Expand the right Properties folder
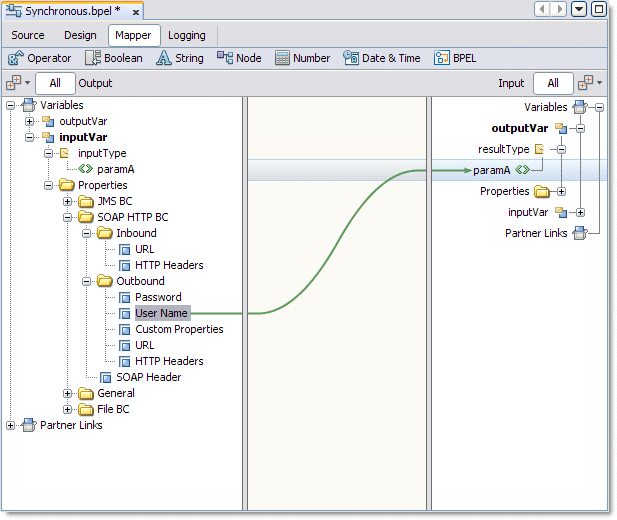 point(562,192)
